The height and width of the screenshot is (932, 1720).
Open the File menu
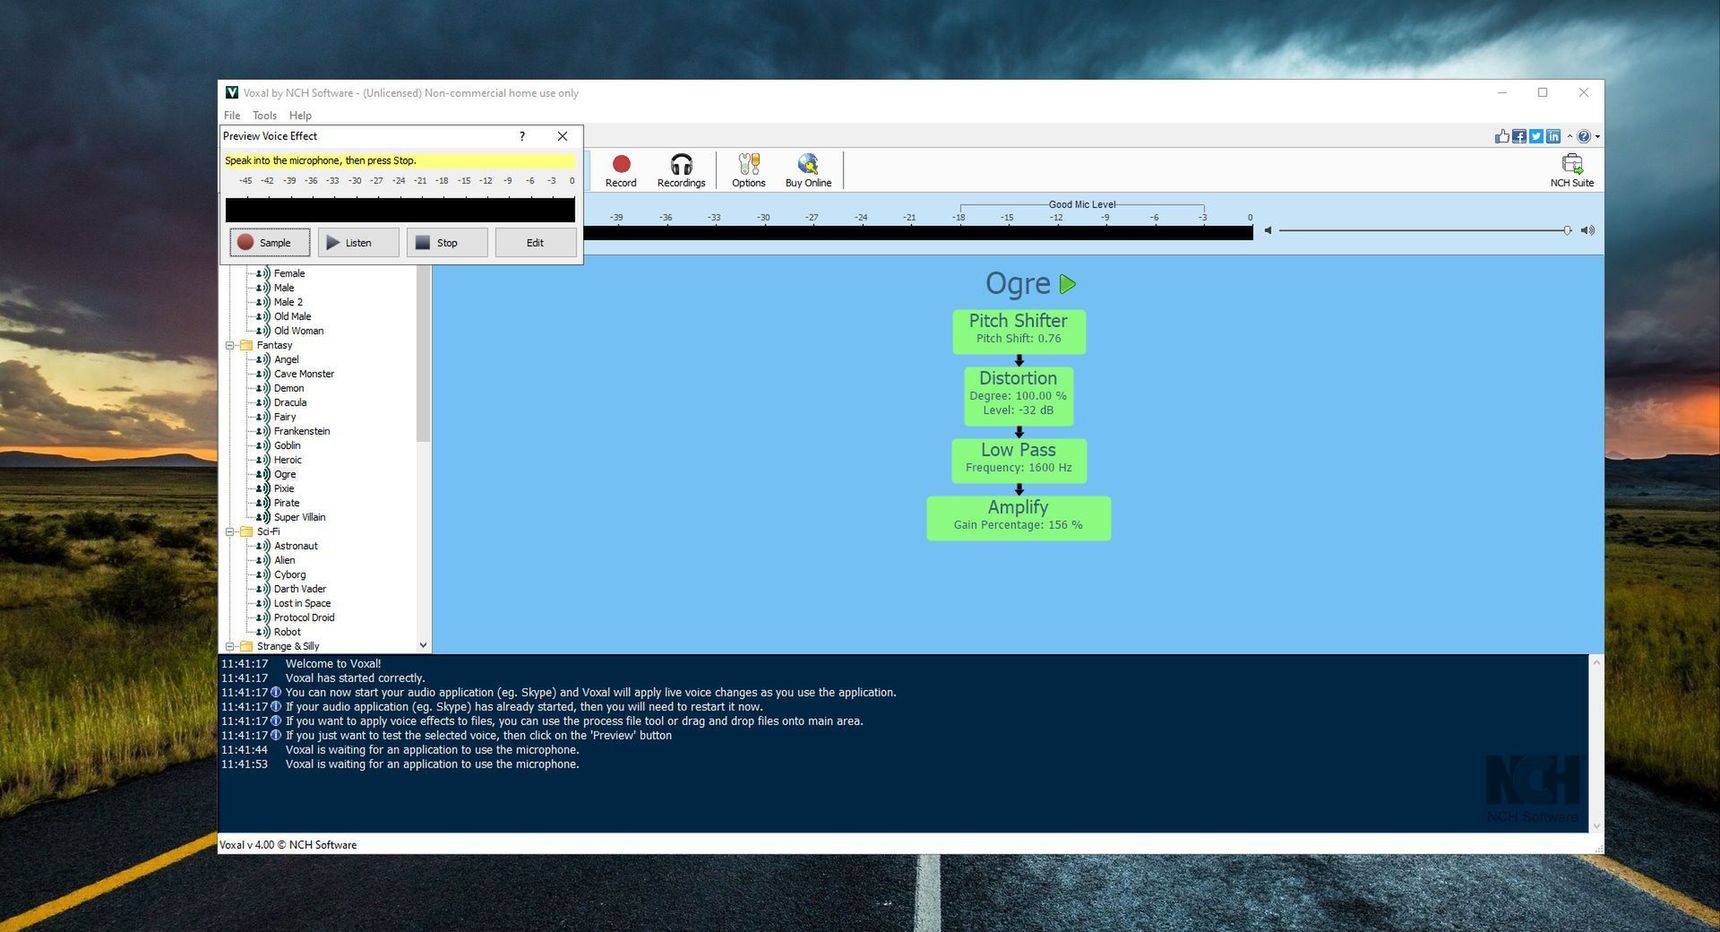232,115
